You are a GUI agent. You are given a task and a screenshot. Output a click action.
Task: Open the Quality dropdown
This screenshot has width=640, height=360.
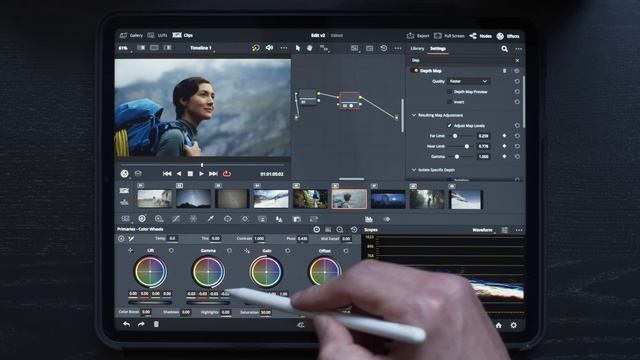pyautogui.click(x=468, y=81)
